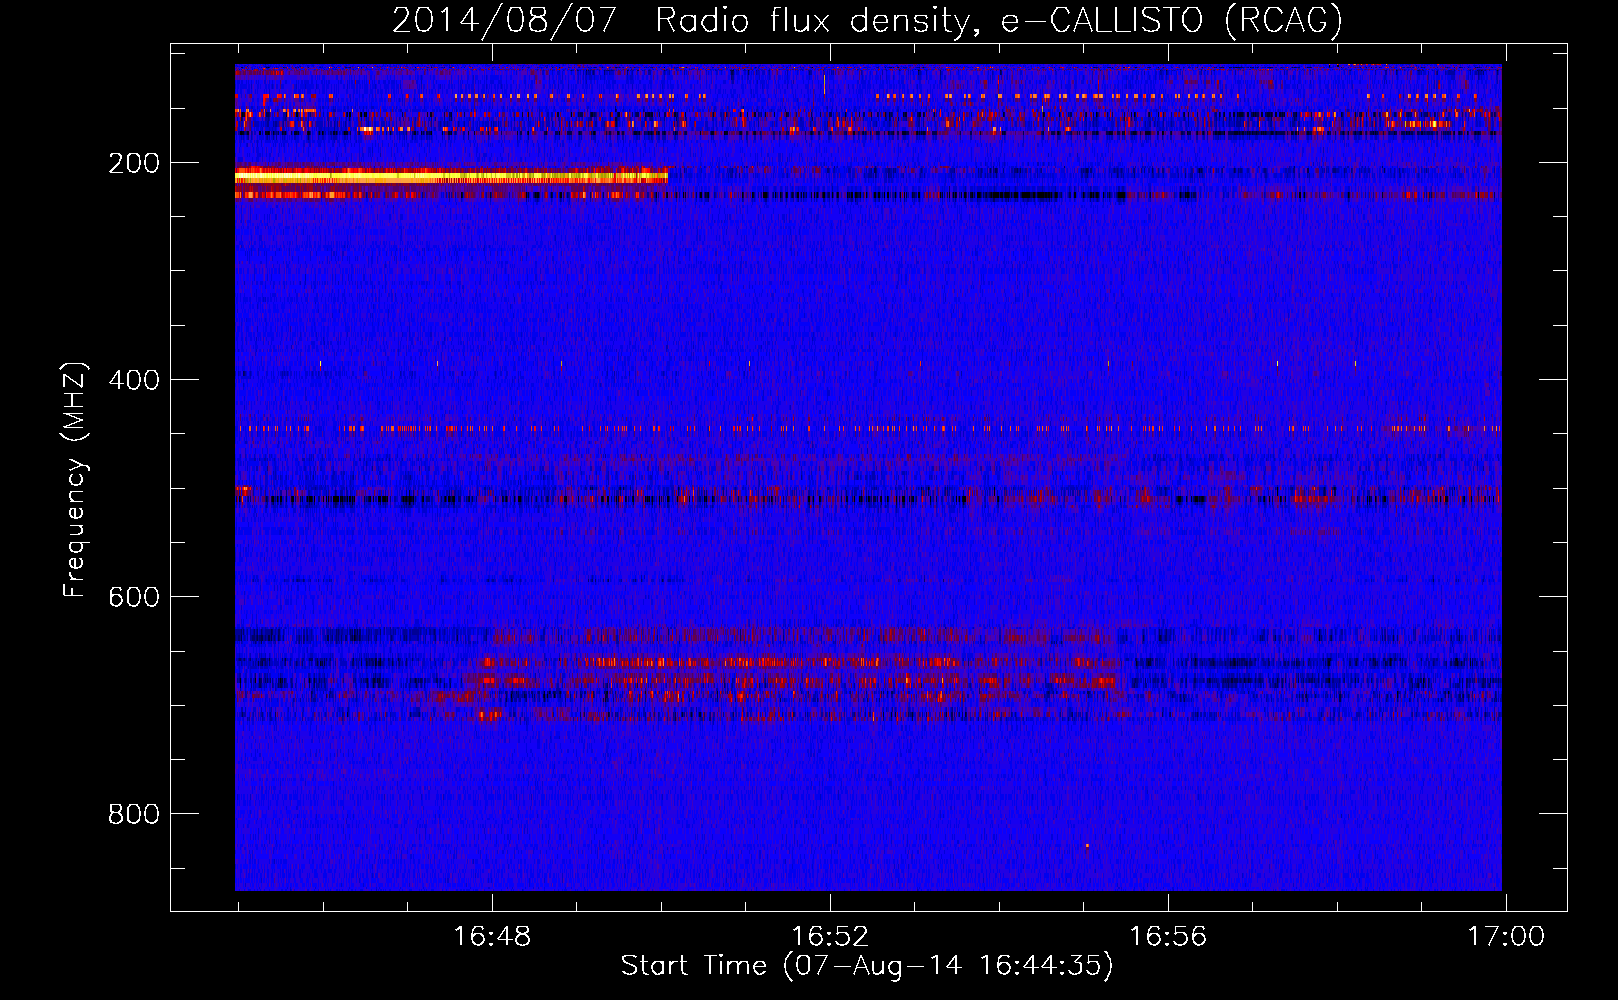Click the 400 frequency tick label
Image resolution: width=1618 pixels, height=1000 pixels.
coord(134,380)
